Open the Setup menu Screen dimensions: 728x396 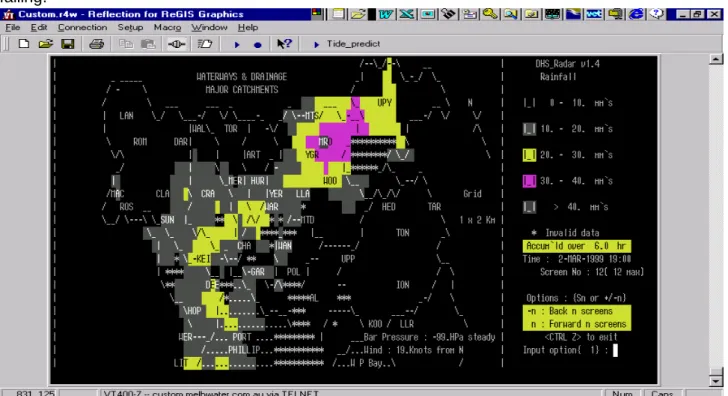click(x=130, y=27)
